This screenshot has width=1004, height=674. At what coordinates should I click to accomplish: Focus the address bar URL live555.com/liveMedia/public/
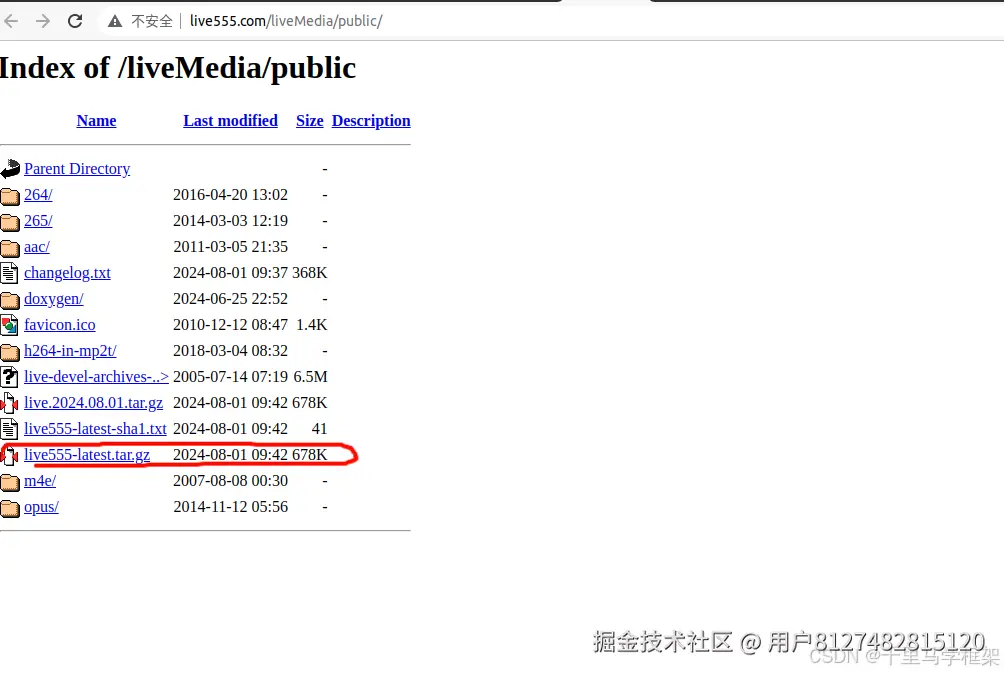[x=286, y=21]
